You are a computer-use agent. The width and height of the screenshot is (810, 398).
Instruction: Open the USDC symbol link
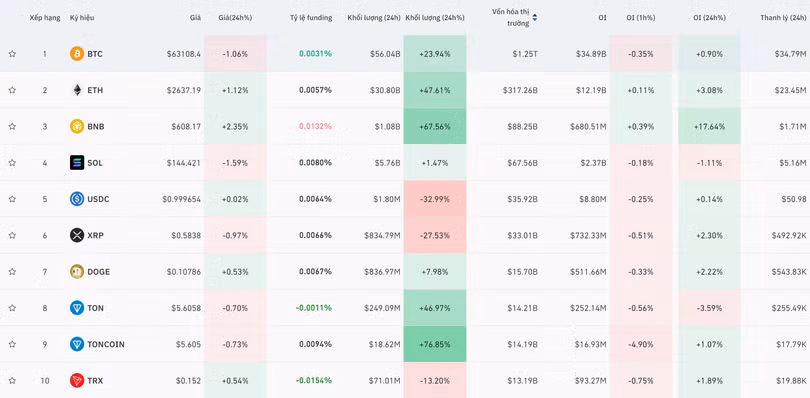click(x=98, y=199)
